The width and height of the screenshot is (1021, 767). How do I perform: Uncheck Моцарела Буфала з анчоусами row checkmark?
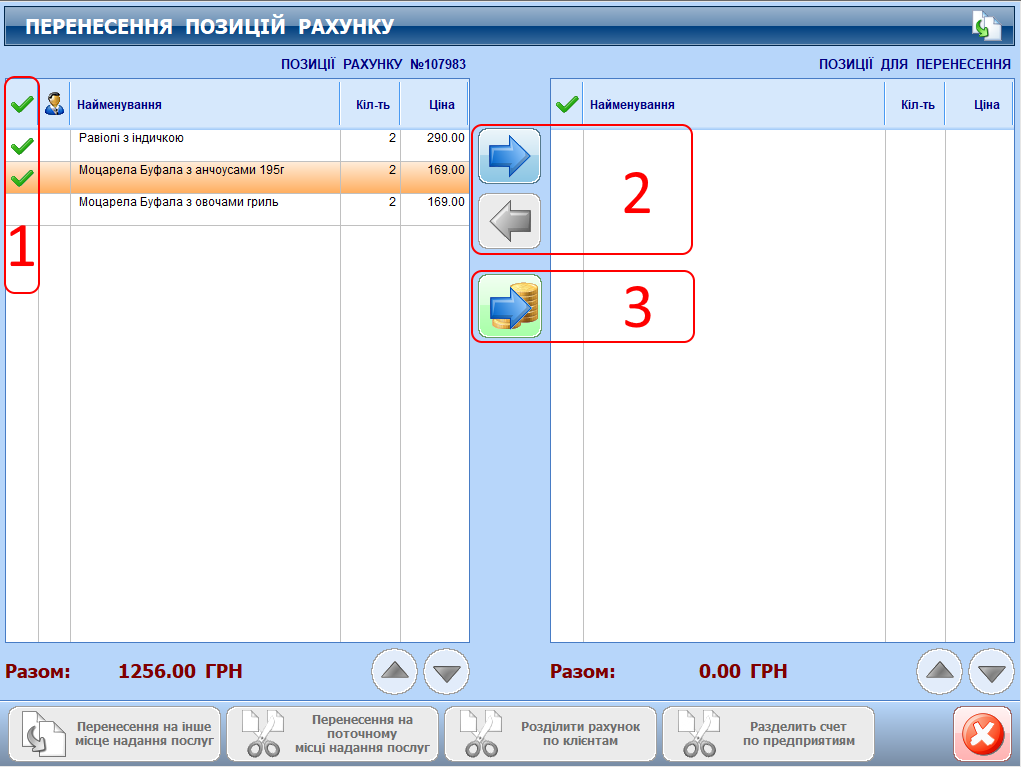(x=22, y=178)
